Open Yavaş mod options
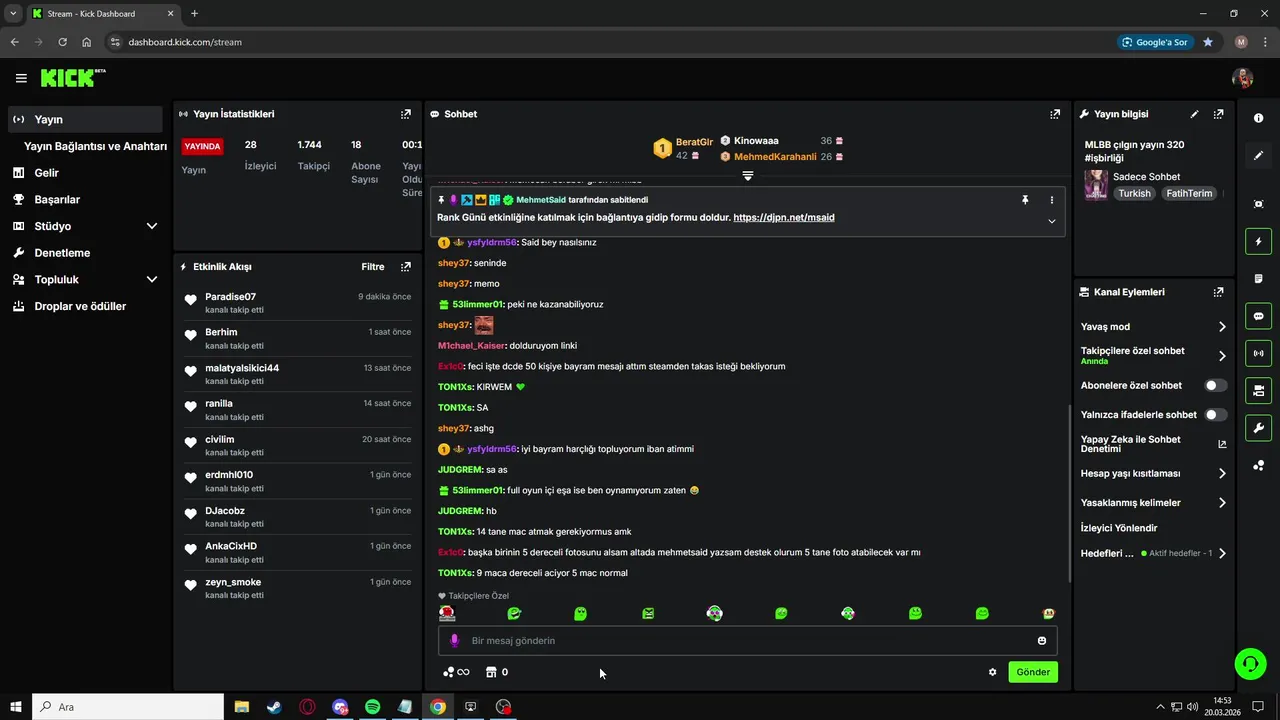 [x=1153, y=327]
